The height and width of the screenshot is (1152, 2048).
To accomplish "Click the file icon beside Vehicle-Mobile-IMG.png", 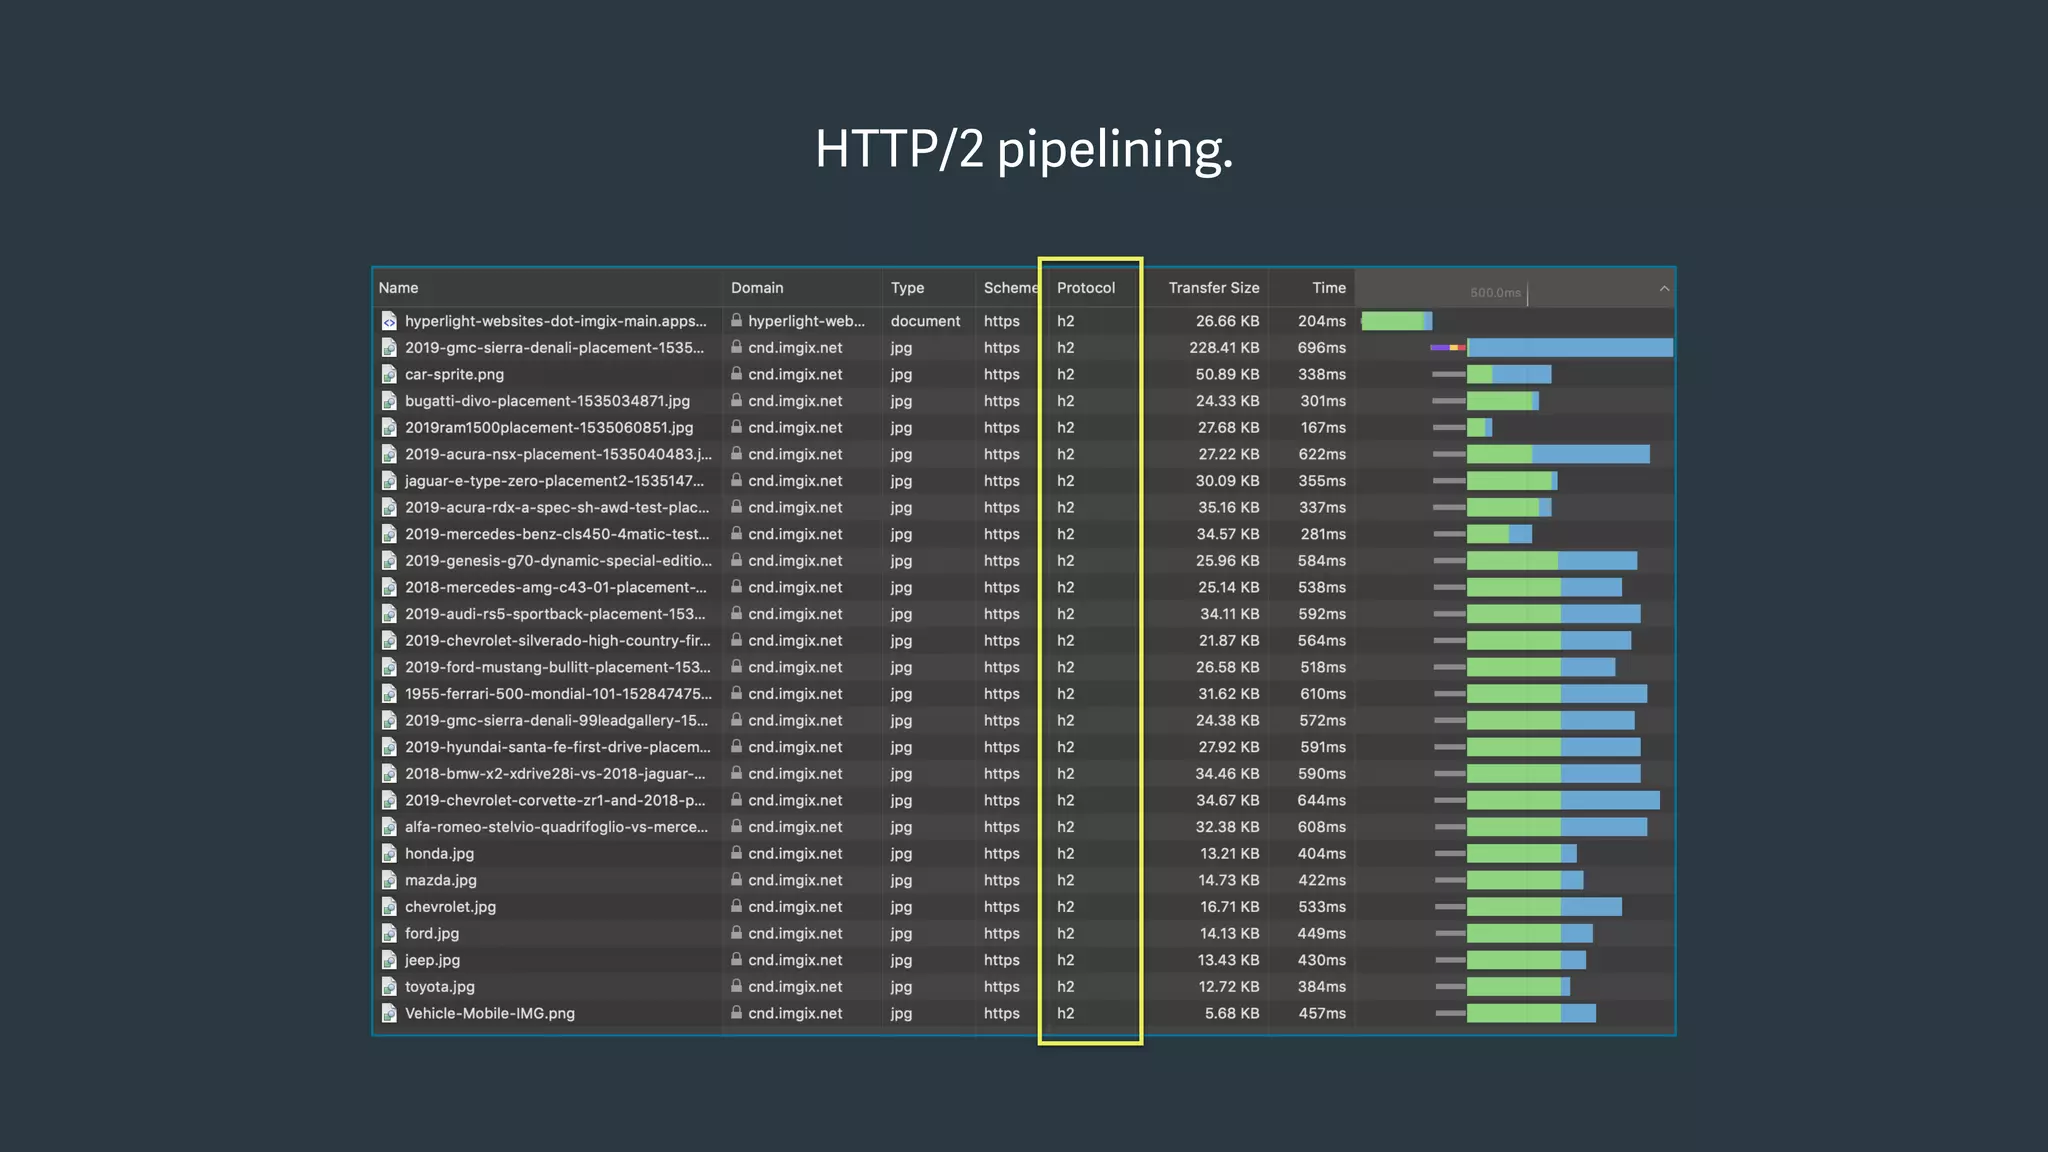I will (x=389, y=1013).
